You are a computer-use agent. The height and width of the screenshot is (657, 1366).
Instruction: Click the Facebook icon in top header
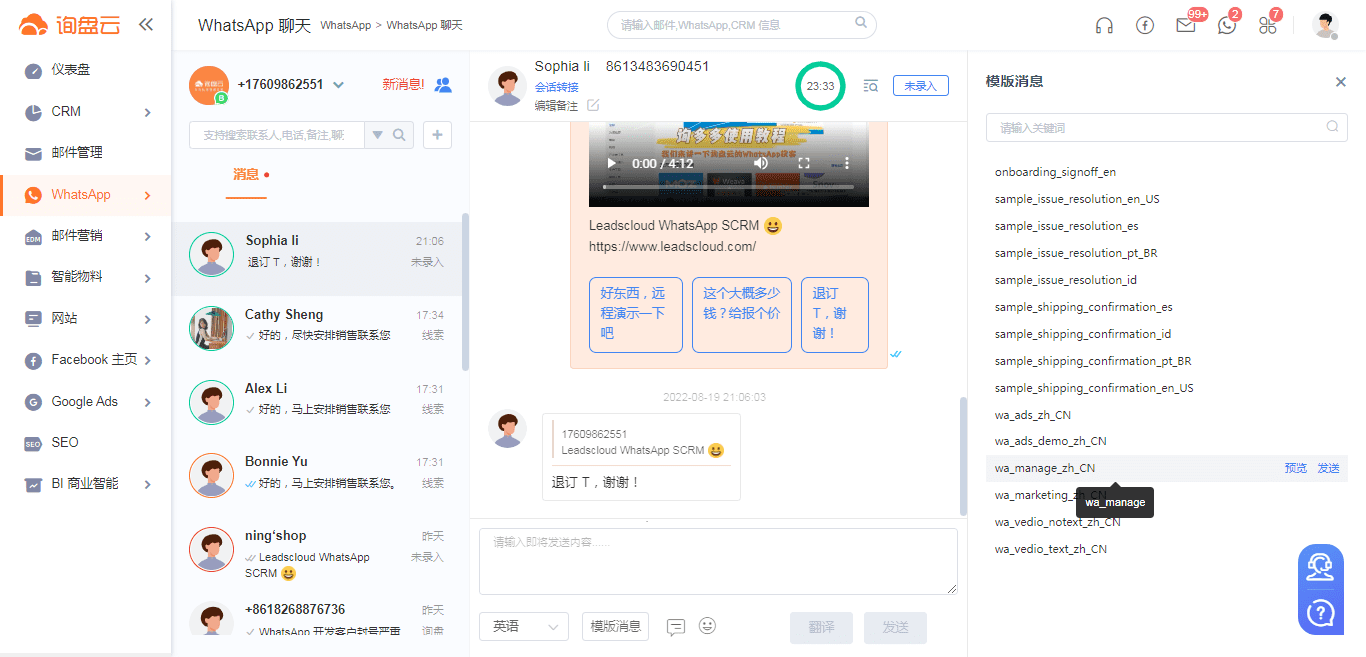tap(1145, 26)
